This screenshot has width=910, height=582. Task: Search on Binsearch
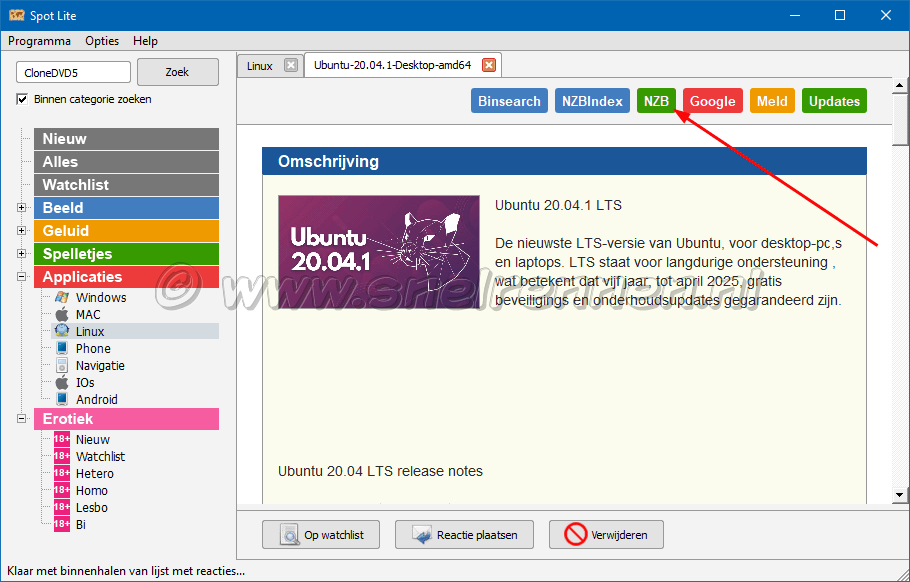point(510,101)
